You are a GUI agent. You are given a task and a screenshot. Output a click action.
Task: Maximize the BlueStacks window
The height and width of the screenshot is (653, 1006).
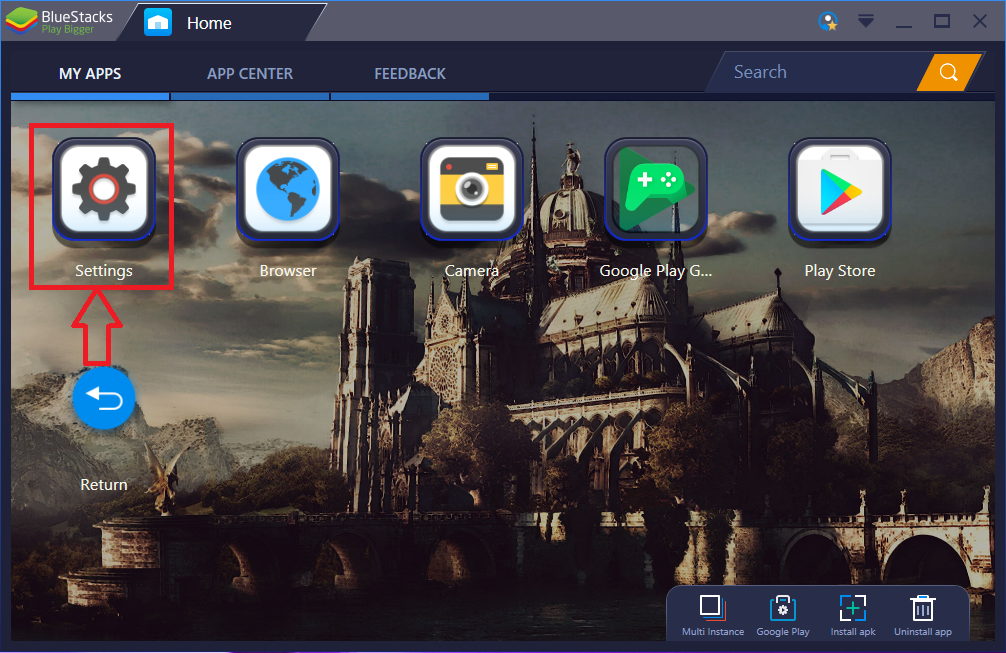942,22
